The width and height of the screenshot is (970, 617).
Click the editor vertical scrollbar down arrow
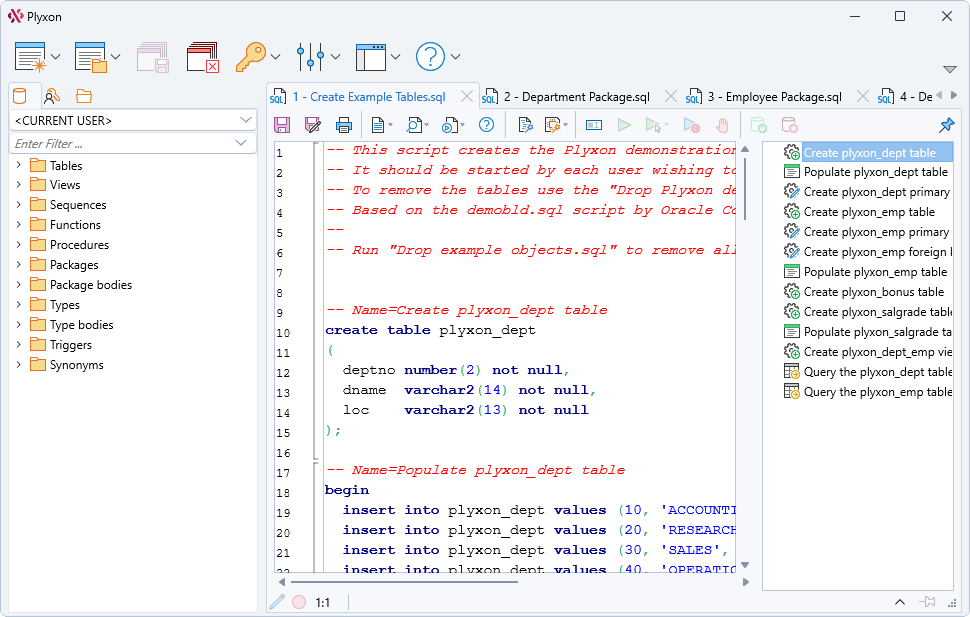pyautogui.click(x=745, y=564)
